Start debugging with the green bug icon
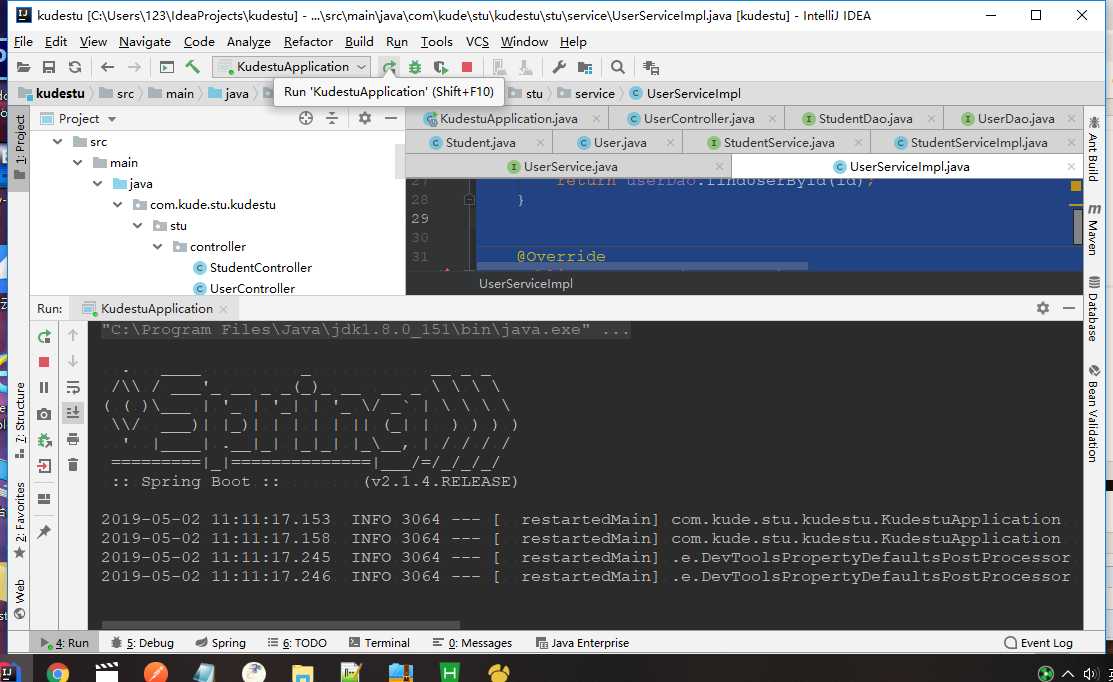 click(415, 67)
